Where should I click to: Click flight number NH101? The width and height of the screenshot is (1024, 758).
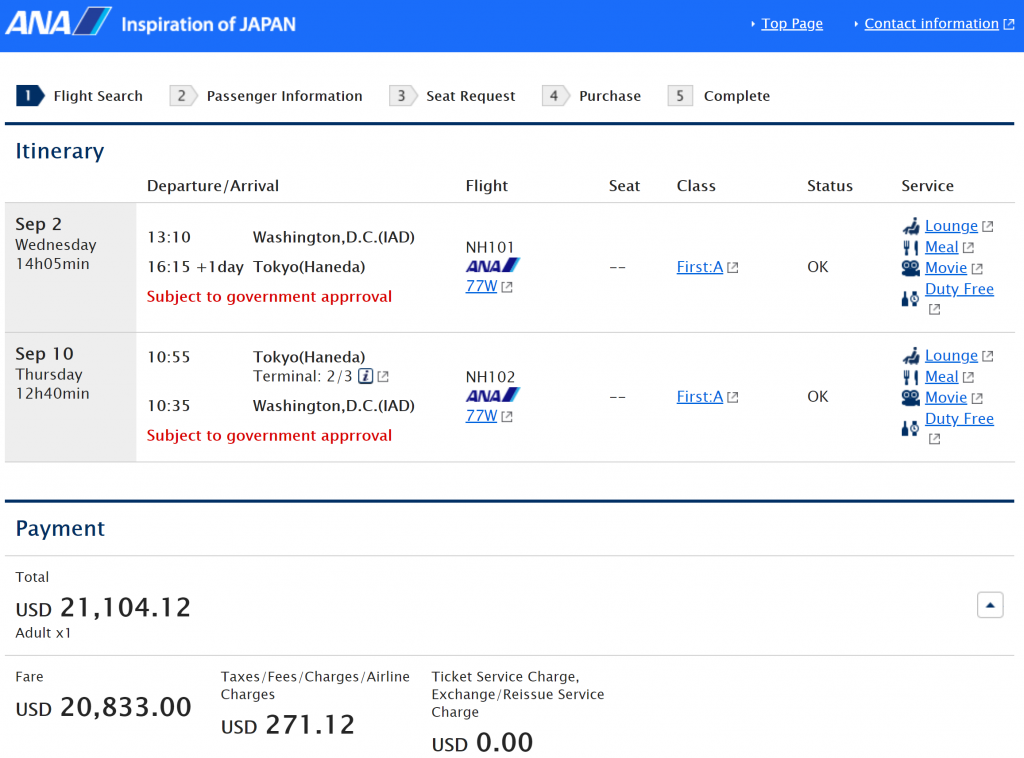pyautogui.click(x=490, y=247)
